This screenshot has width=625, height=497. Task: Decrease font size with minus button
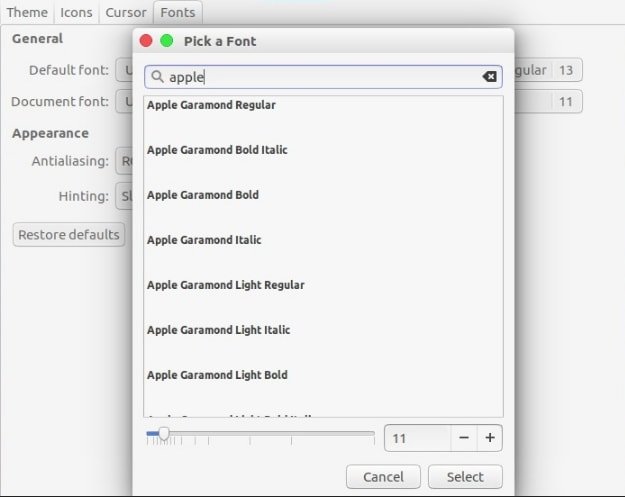click(464, 438)
